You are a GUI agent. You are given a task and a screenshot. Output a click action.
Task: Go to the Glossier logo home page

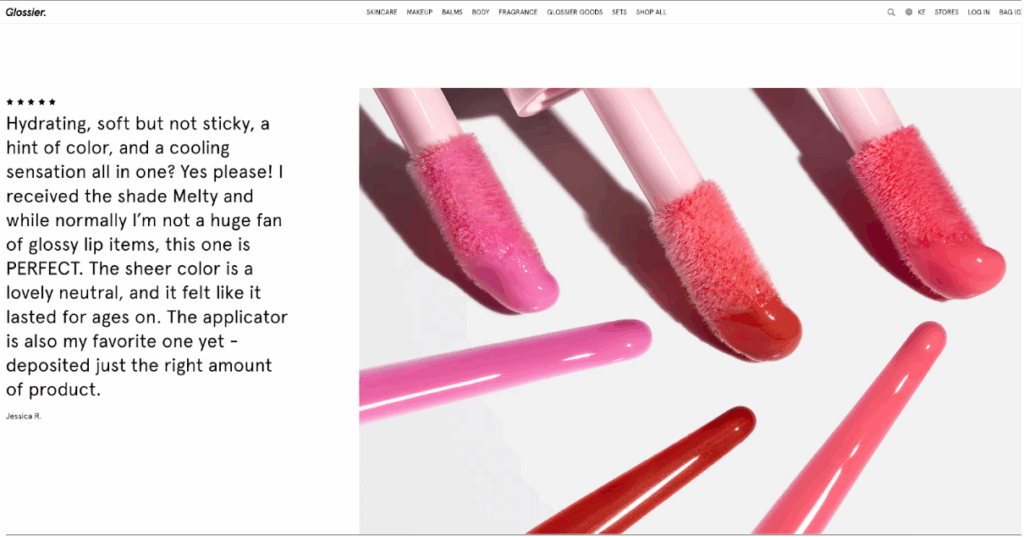(x=25, y=12)
